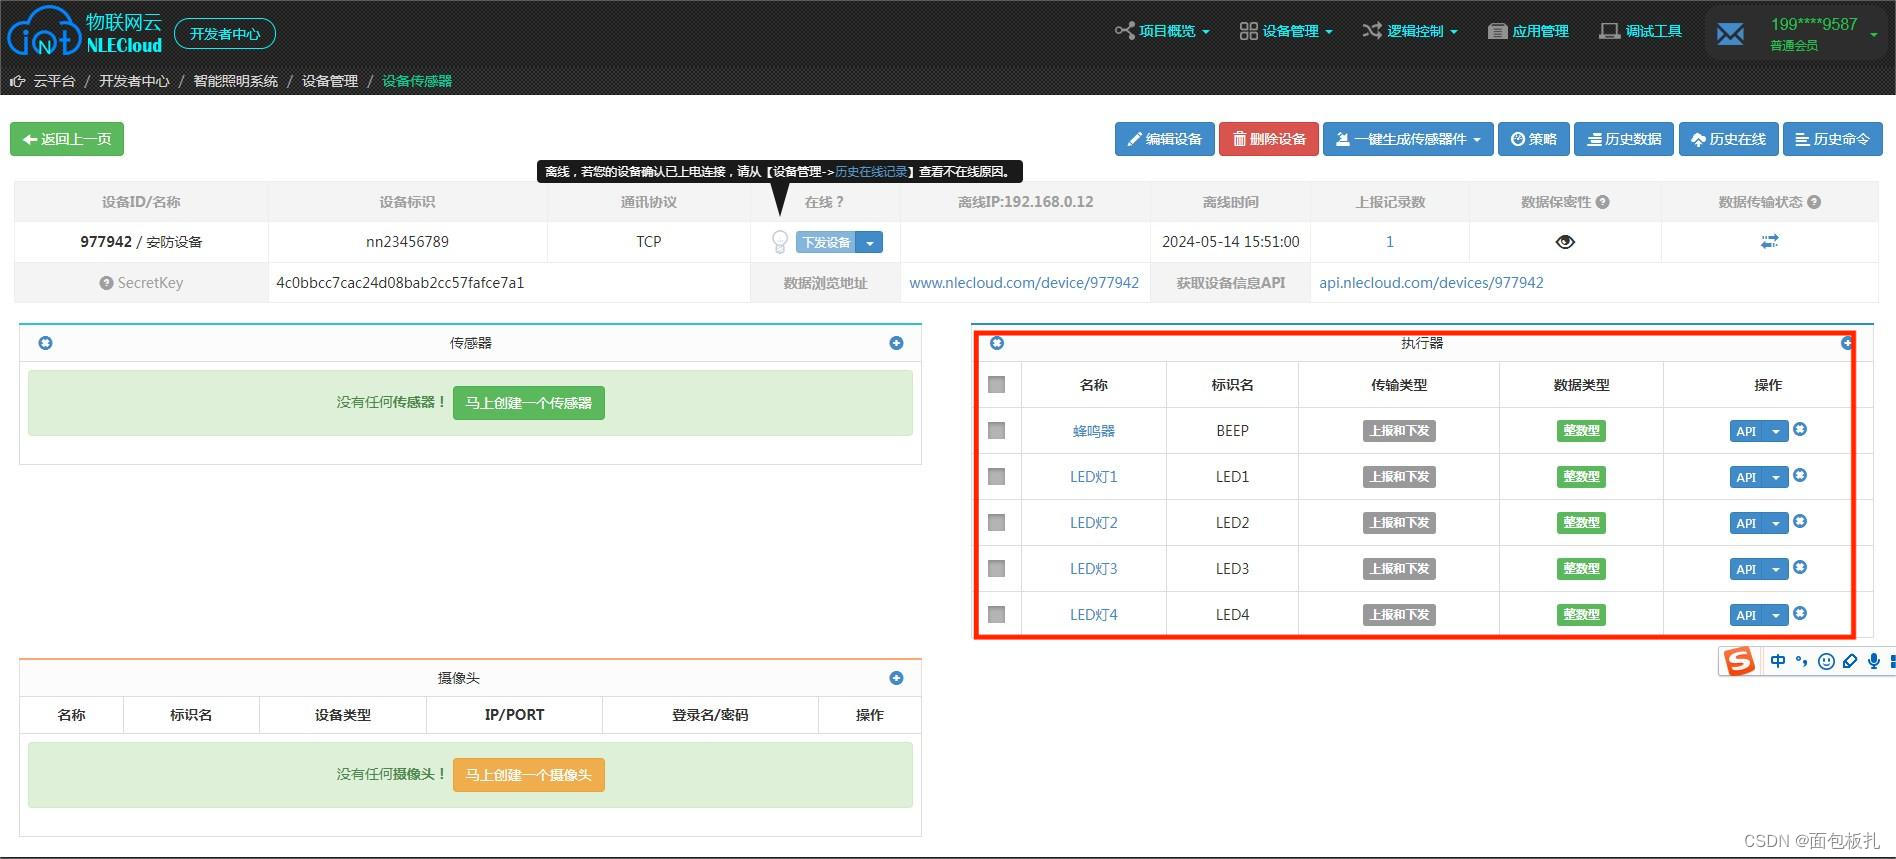Screen dimensions: 1896x859
Task: Click the plus icon to add an actuator
Action: click(1846, 343)
